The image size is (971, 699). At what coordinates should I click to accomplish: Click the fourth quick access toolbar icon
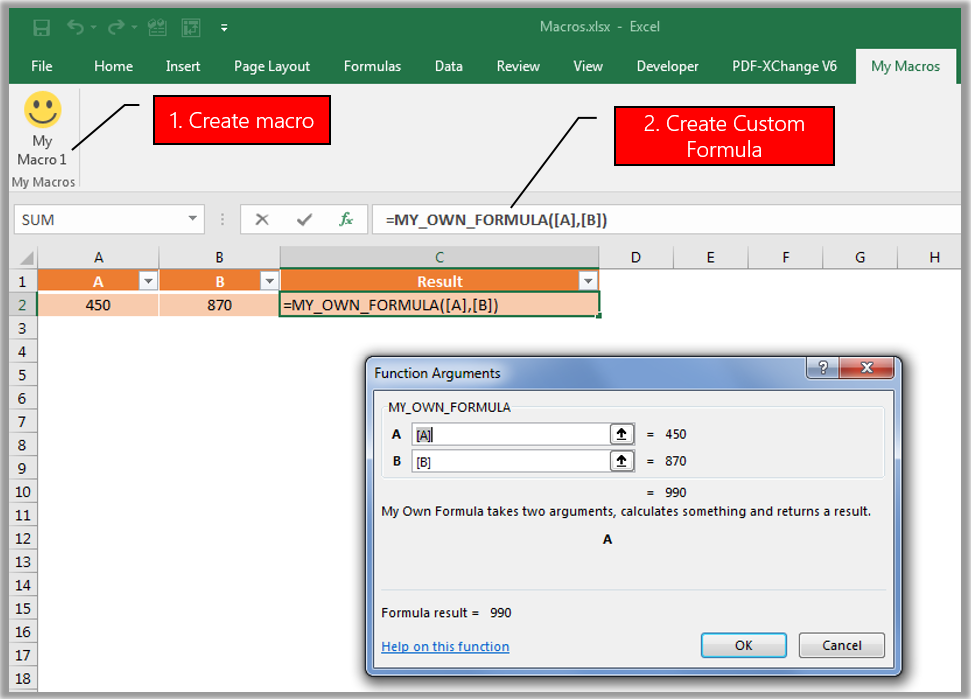click(157, 27)
